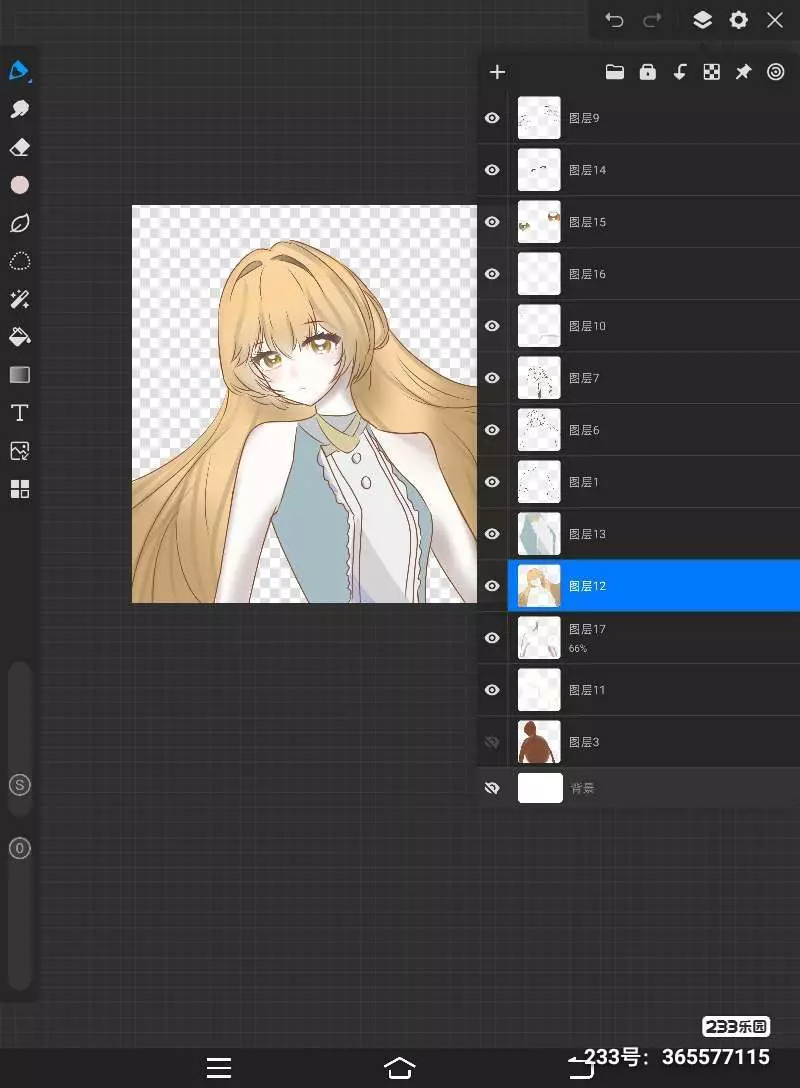Click the alpha lock checkerboard icon
Image resolution: width=800 pixels, height=1088 pixels.
(711, 72)
